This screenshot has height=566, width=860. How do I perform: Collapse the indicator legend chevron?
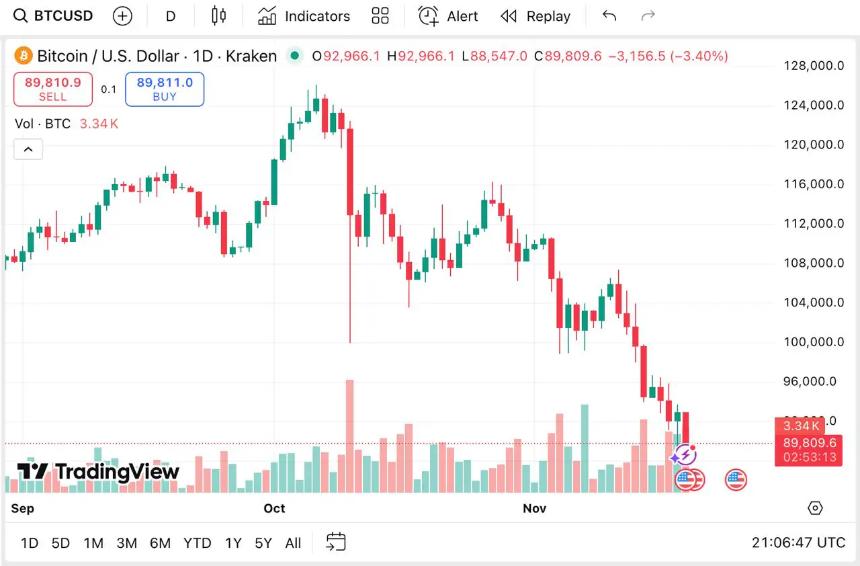pos(28,149)
